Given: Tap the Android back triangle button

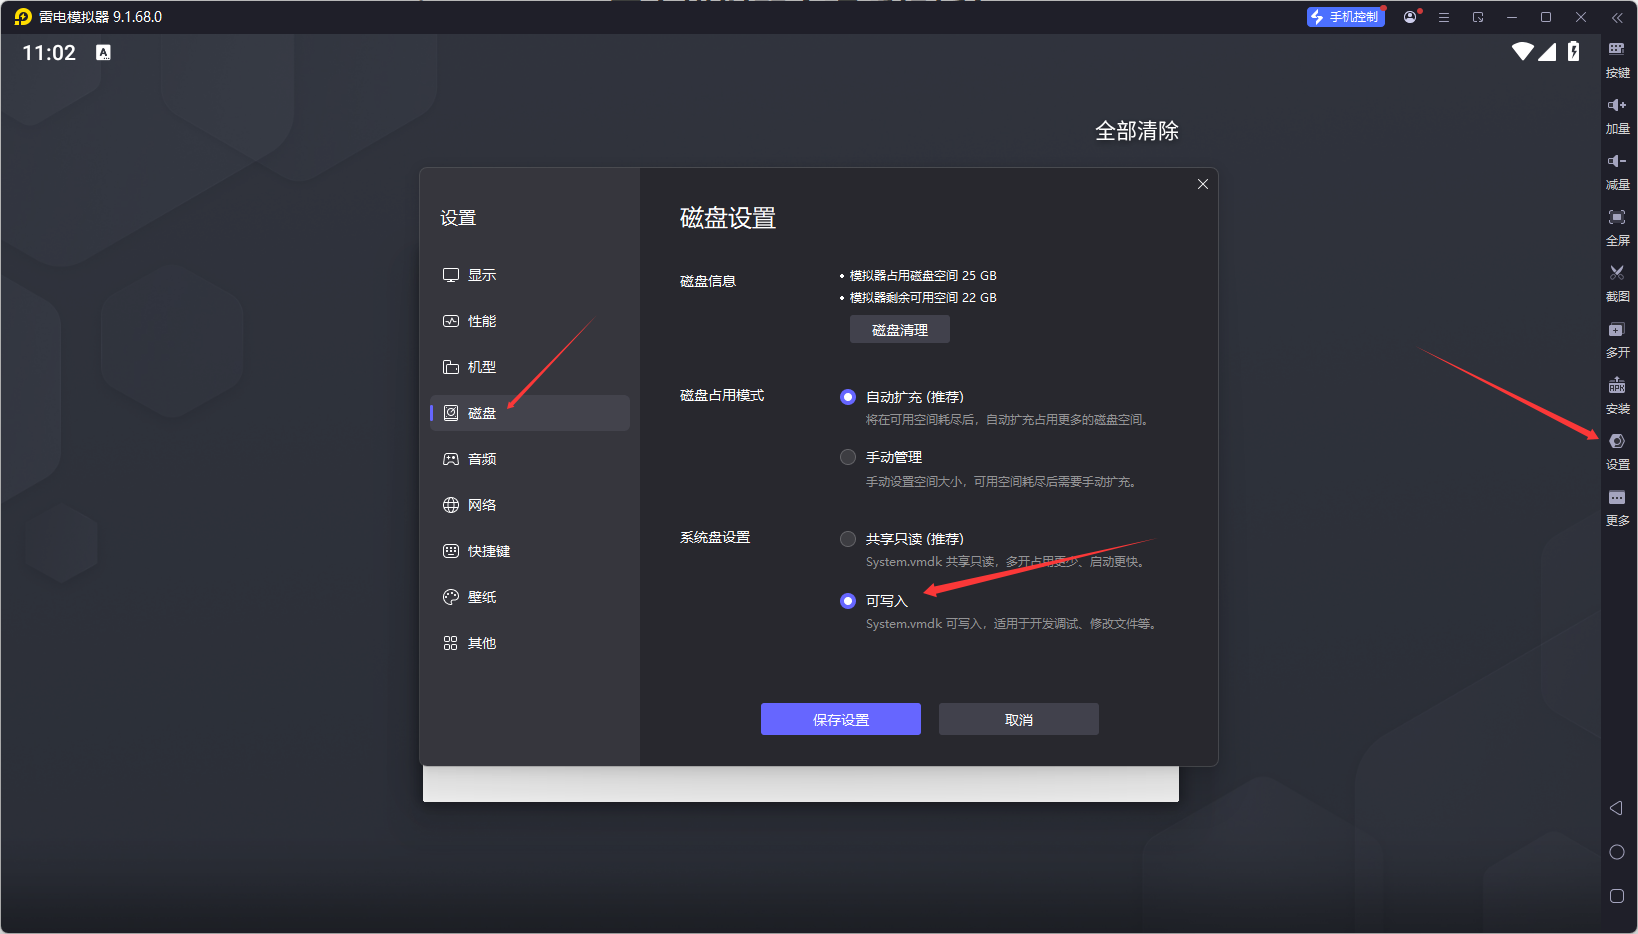Looking at the screenshot, I should [x=1616, y=808].
